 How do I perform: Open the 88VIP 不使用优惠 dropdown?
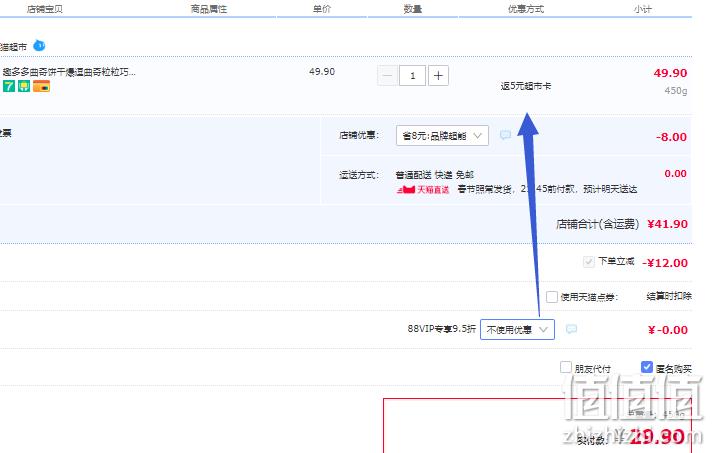(517, 329)
